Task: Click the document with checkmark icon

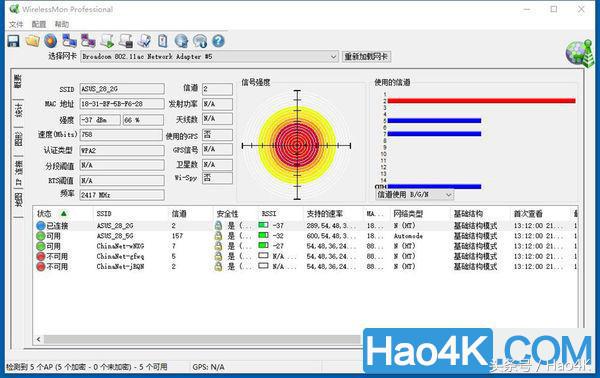Action: click(x=145, y=41)
